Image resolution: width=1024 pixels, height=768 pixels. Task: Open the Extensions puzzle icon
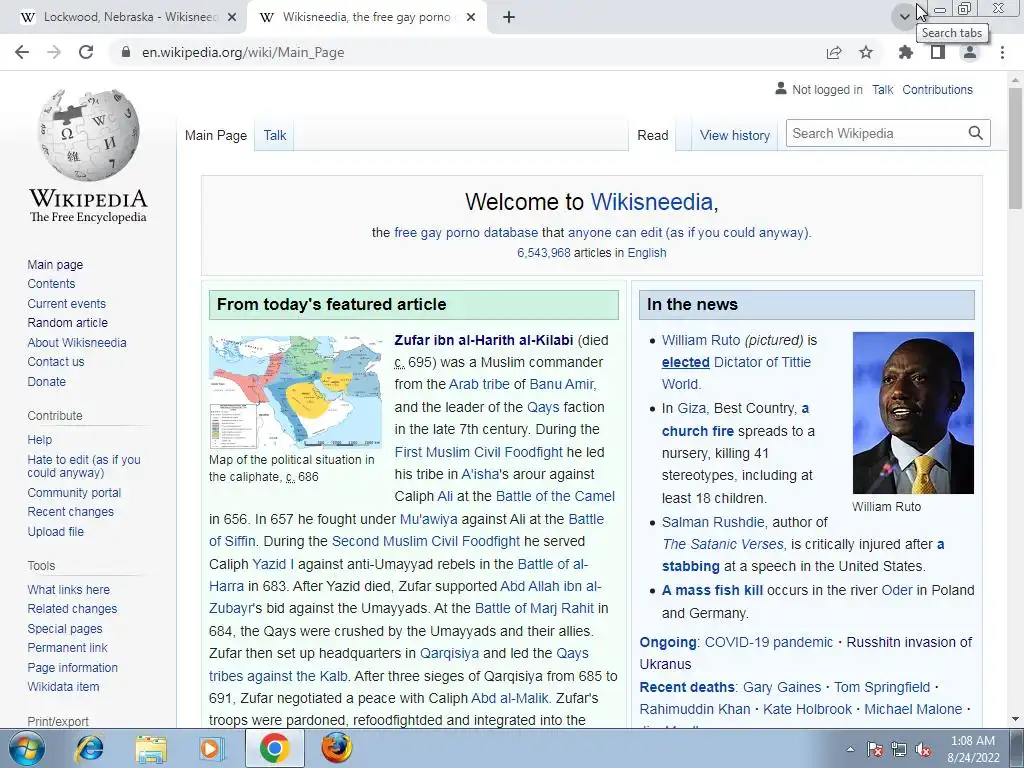click(906, 52)
